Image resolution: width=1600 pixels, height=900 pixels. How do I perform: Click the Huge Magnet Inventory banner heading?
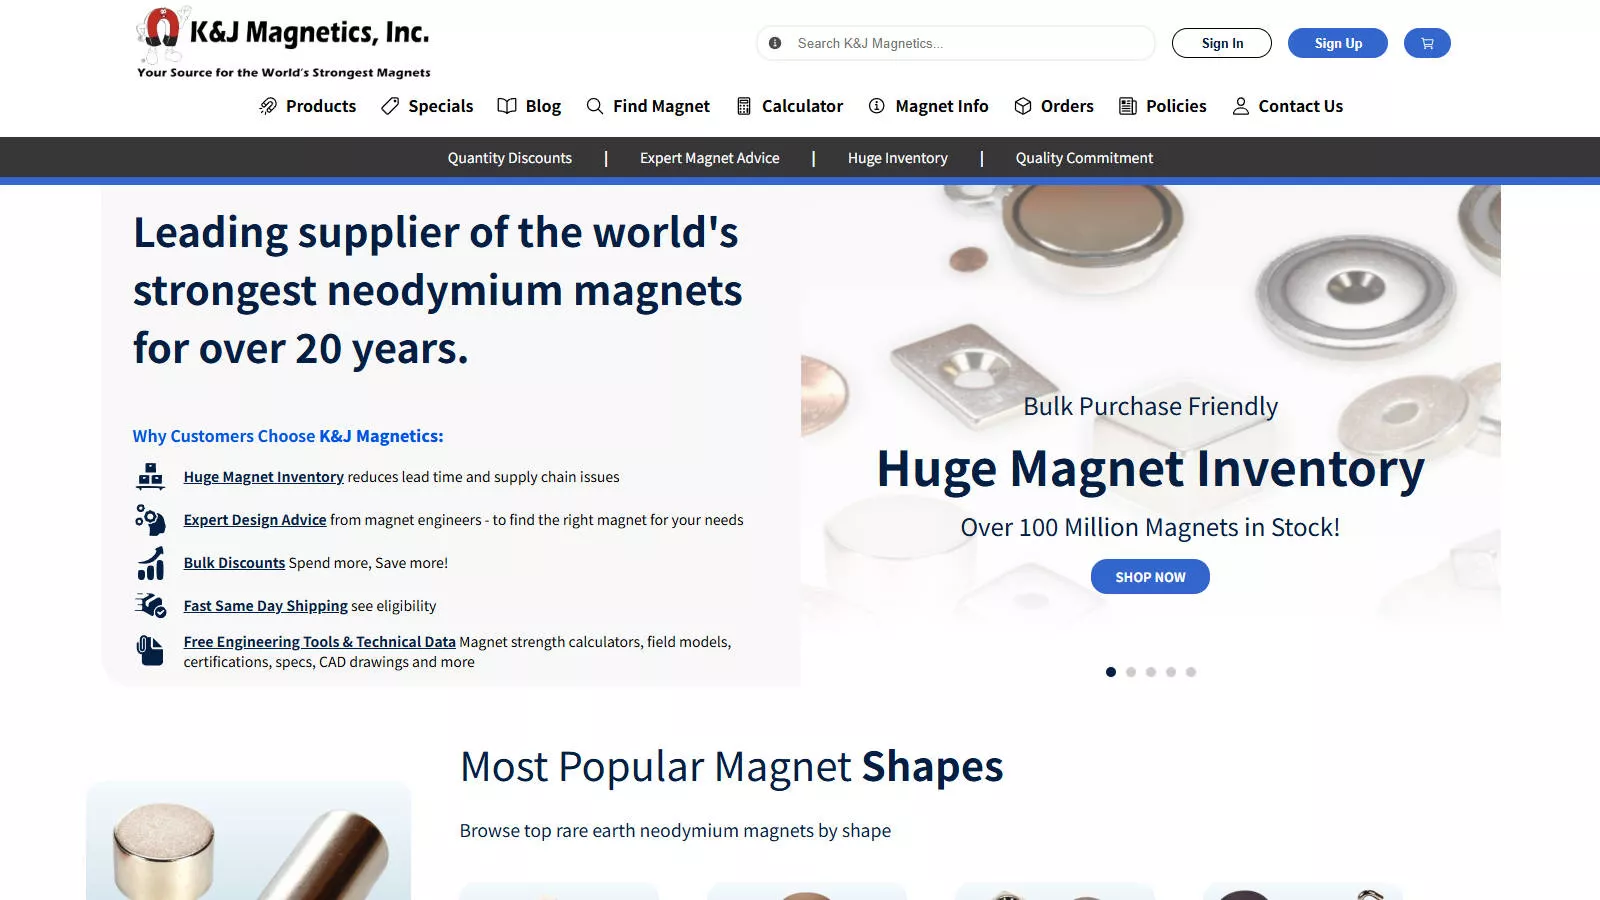coord(1150,468)
